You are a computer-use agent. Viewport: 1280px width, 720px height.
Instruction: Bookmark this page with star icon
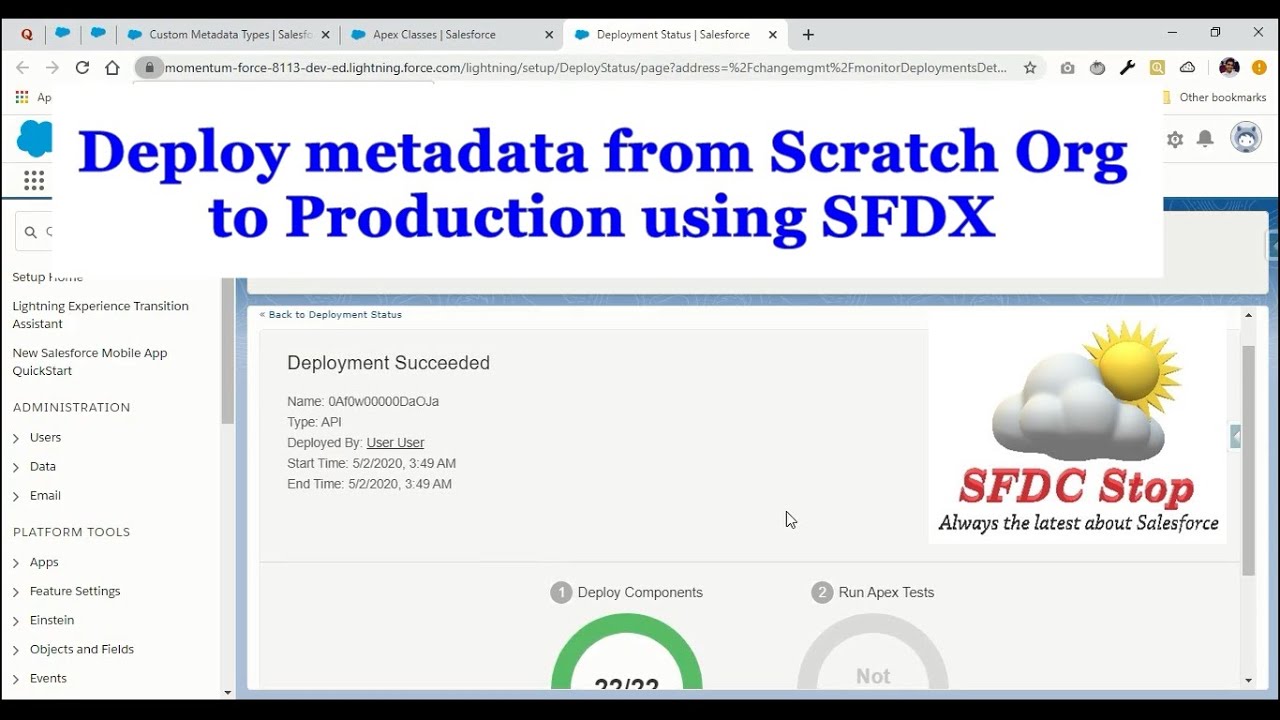pyautogui.click(x=1030, y=67)
